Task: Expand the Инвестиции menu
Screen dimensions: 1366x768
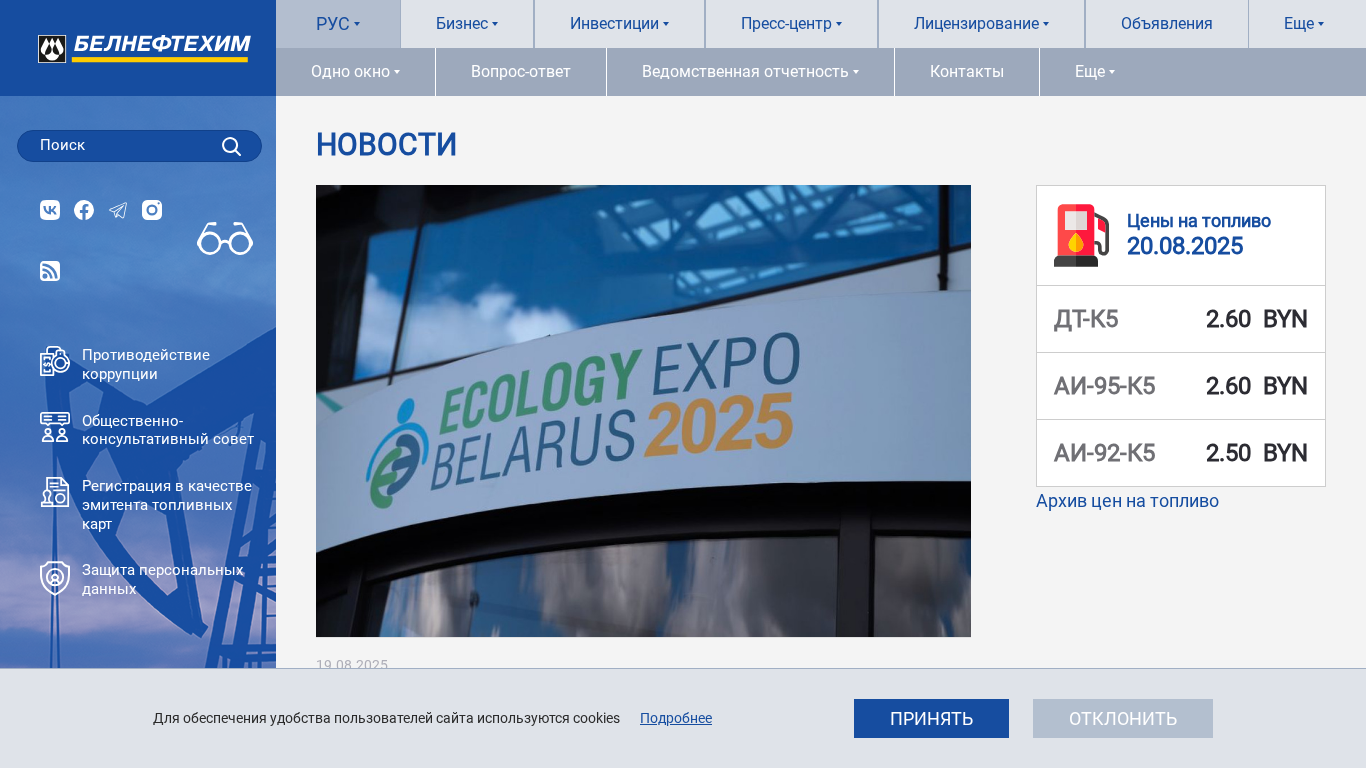Action: click(x=619, y=24)
